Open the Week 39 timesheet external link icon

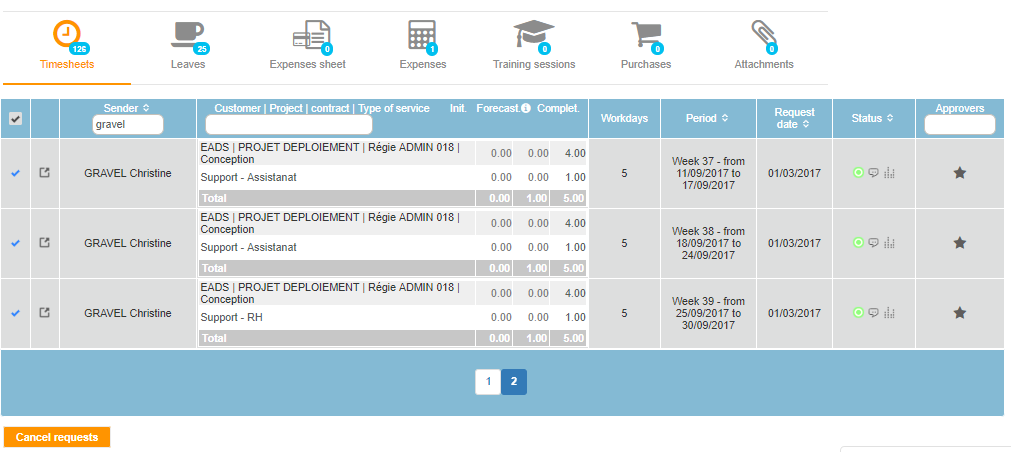click(44, 313)
